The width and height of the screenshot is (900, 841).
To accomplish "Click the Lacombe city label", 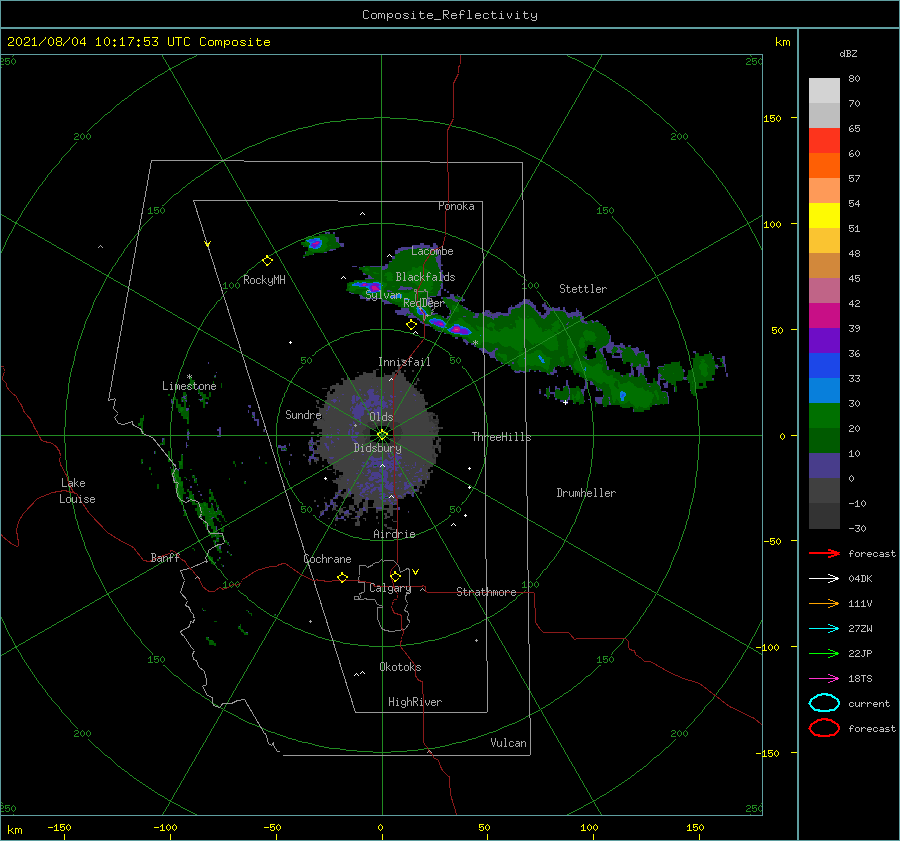I will tap(432, 251).
